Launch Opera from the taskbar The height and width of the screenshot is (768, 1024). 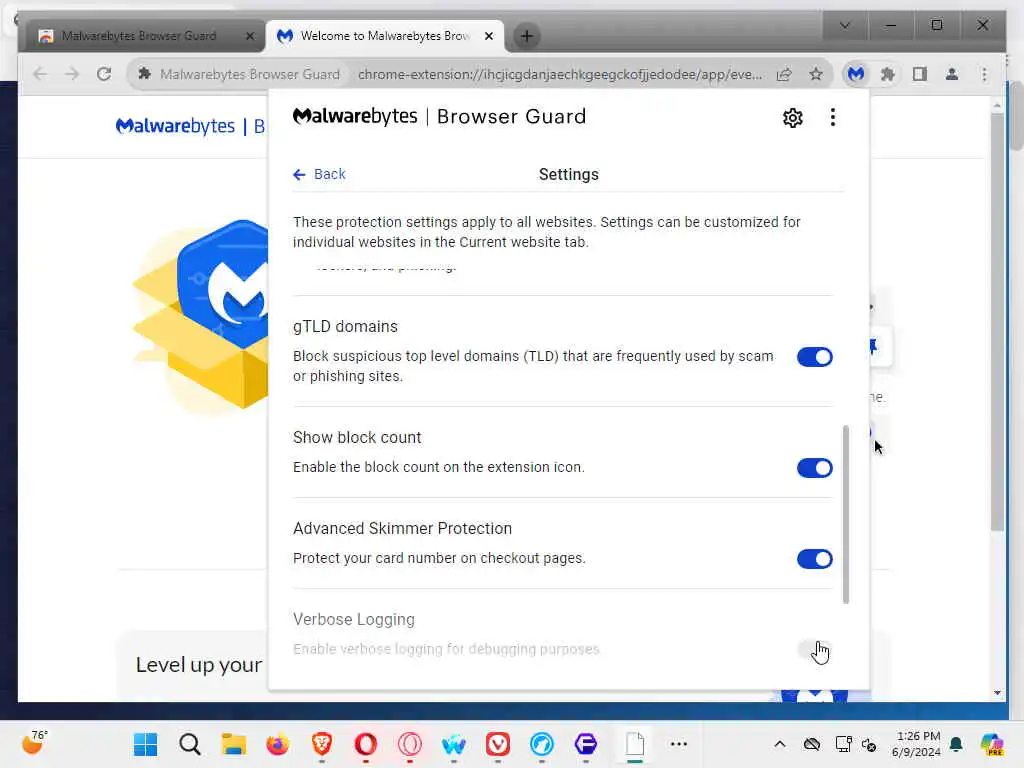(366, 744)
